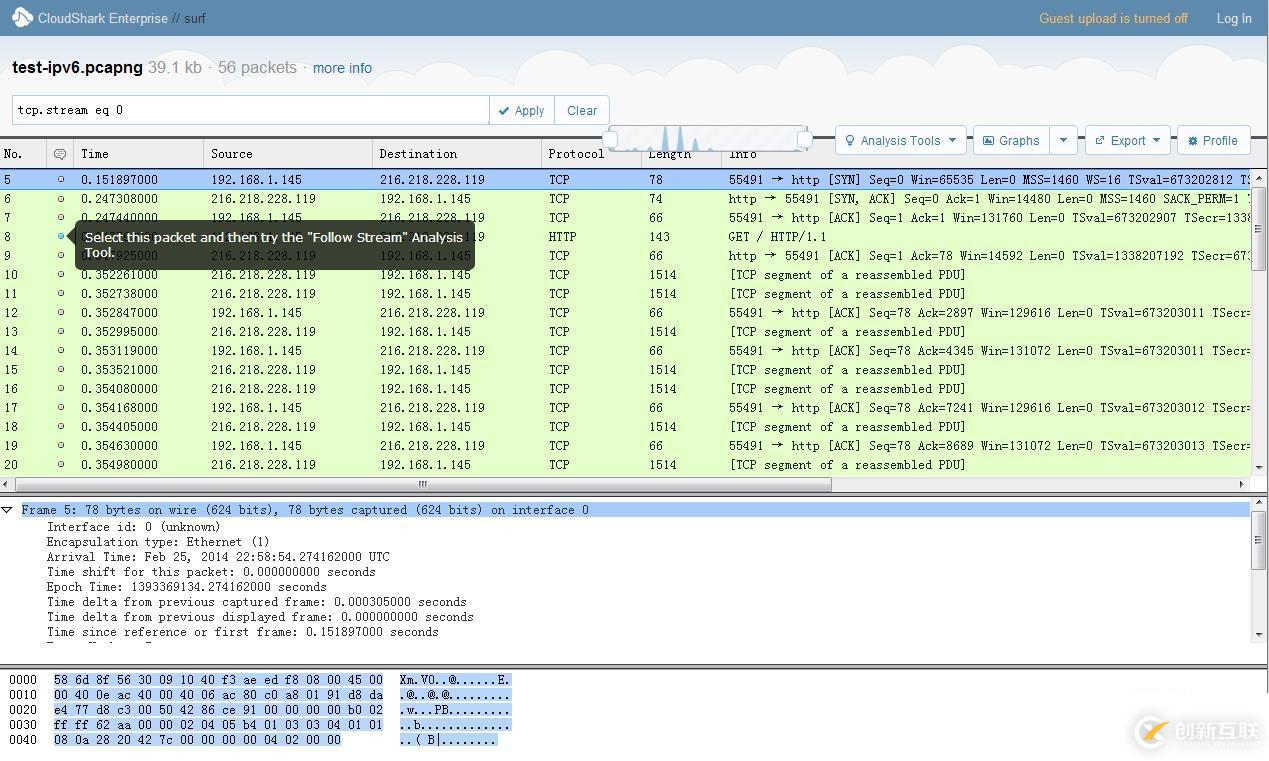Open the Profile gear button
This screenshot has width=1269, height=761.
pos(1213,141)
